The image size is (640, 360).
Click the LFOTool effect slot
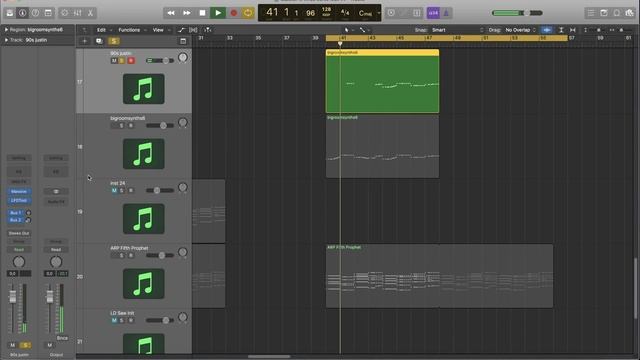coord(19,200)
